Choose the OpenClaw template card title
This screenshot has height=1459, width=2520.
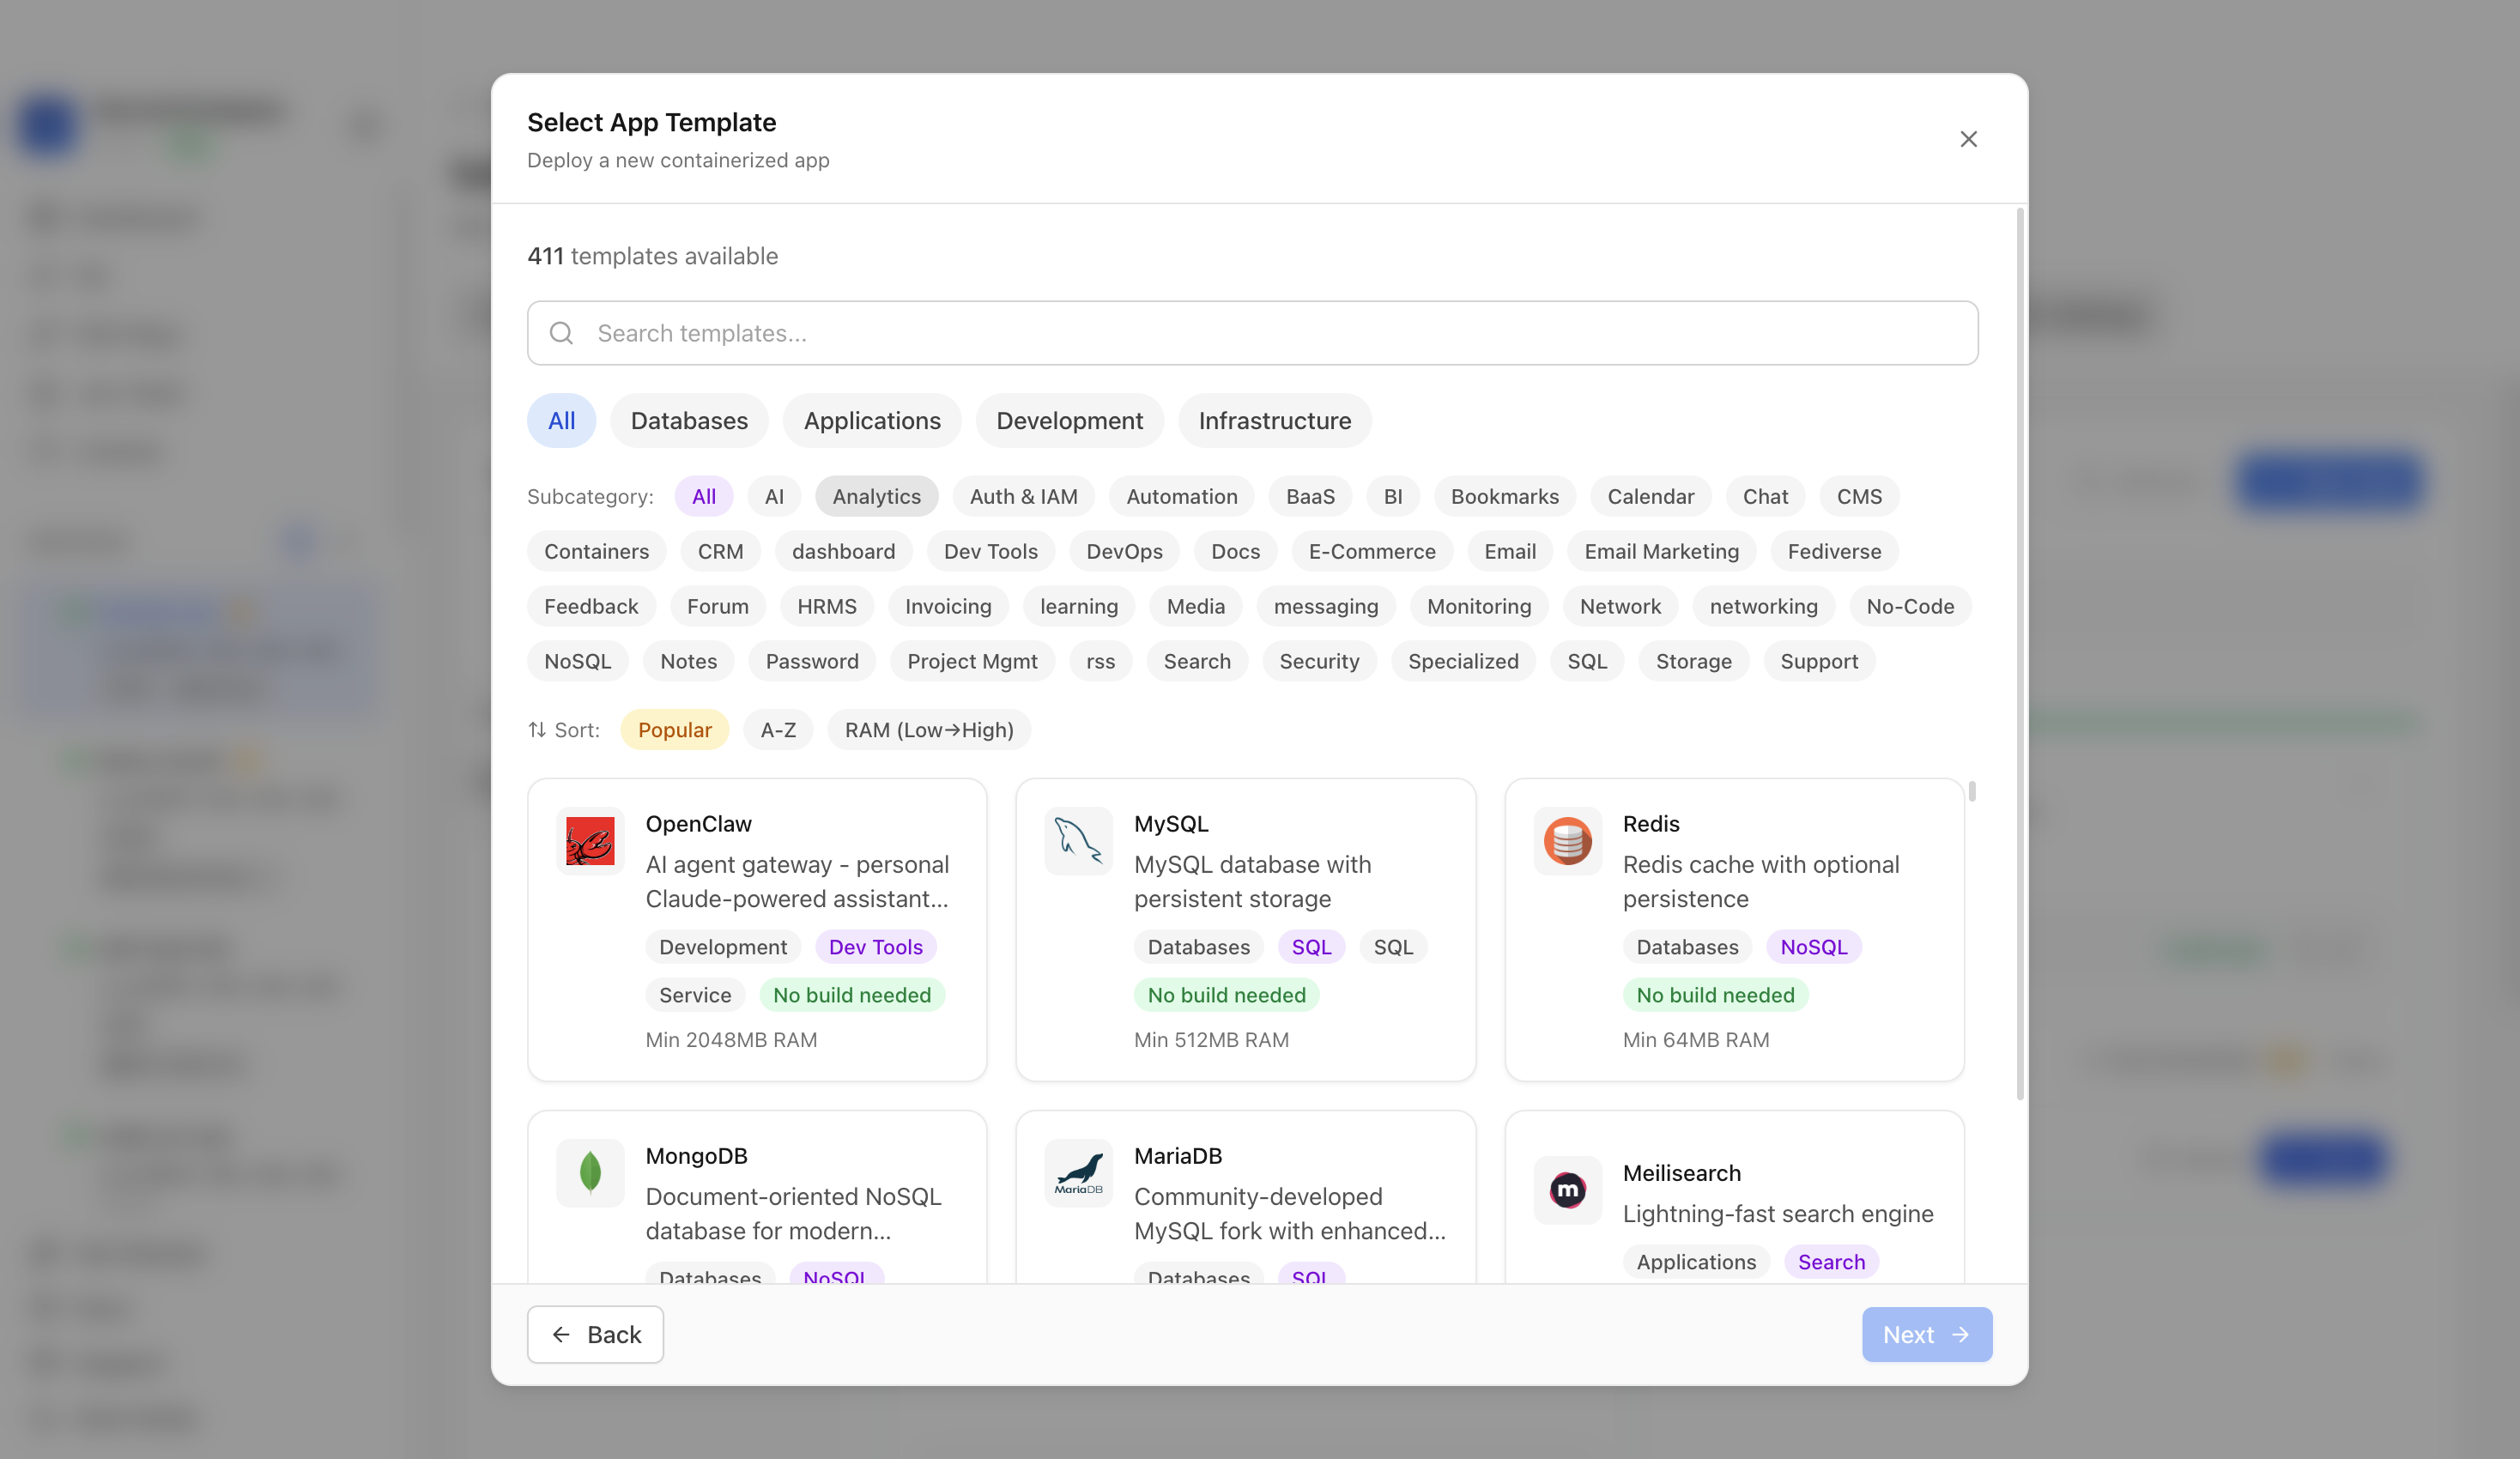[698, 824]
